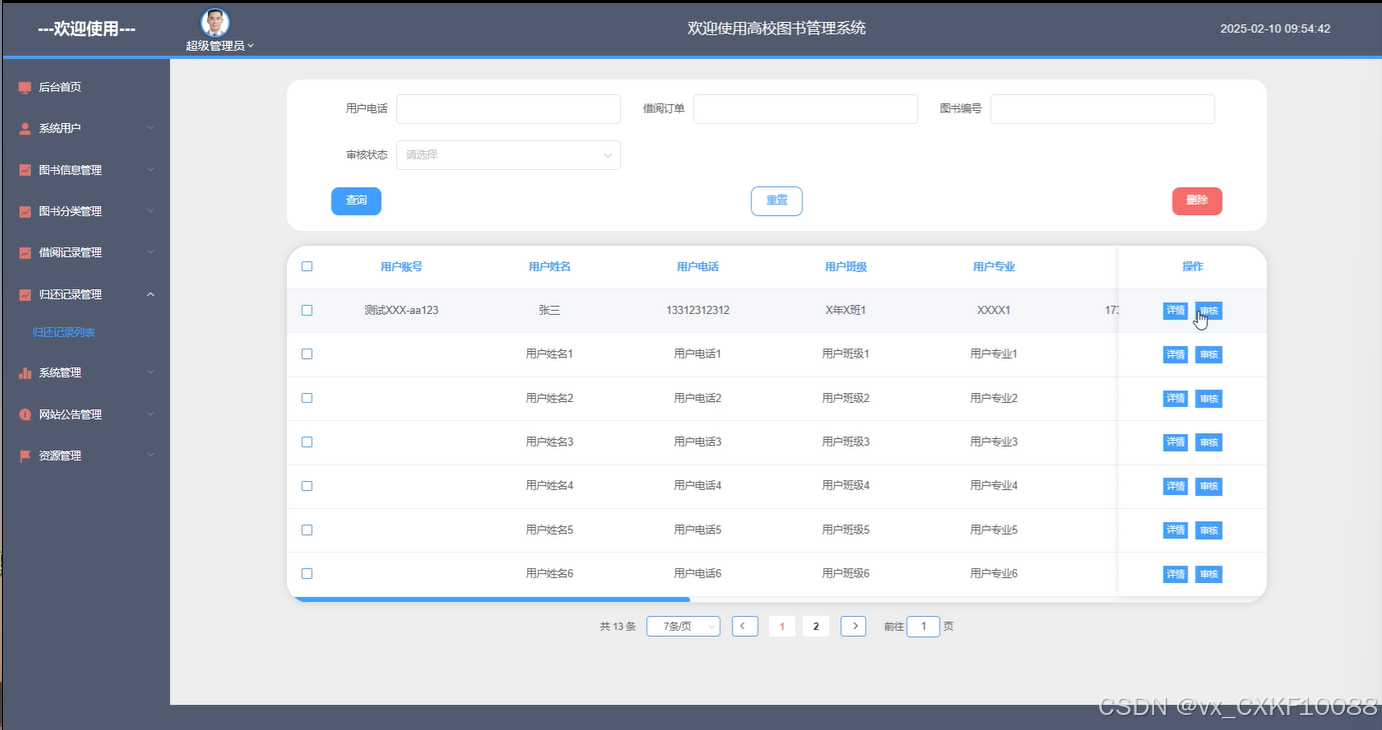Click the 13312312312 phone cell

697,310
